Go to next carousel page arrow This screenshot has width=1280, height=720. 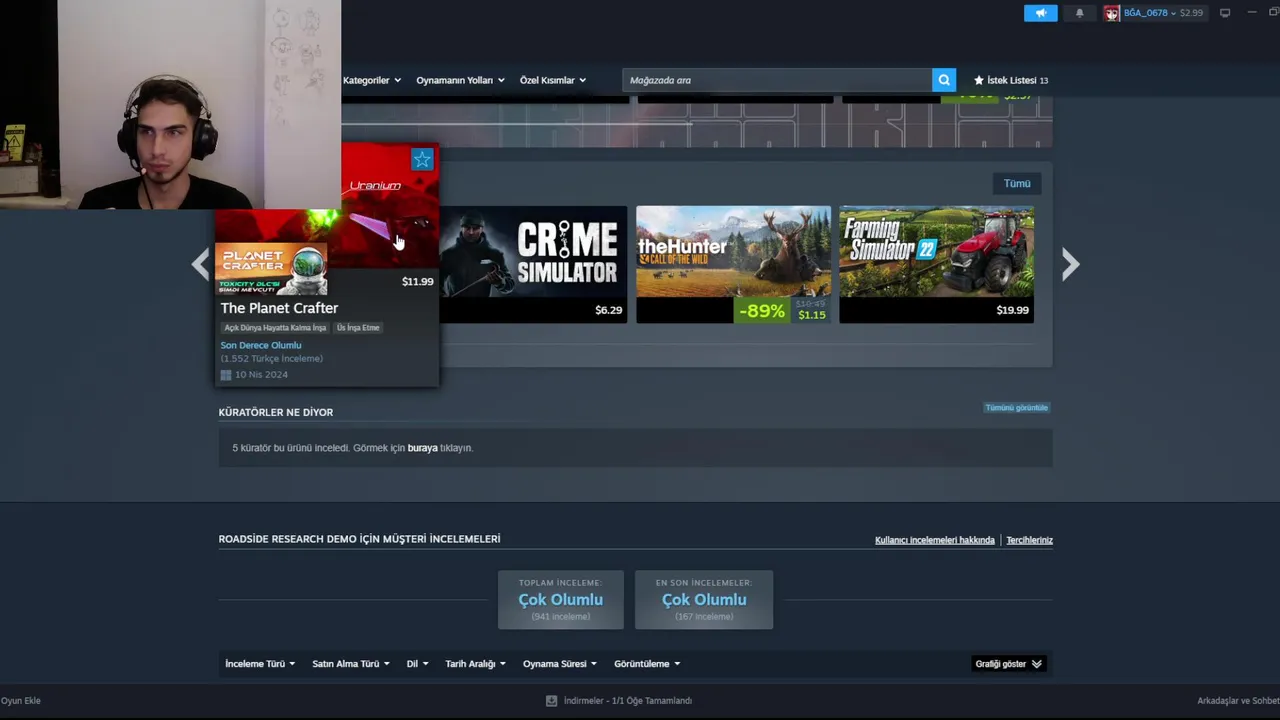coord(1070,264)
